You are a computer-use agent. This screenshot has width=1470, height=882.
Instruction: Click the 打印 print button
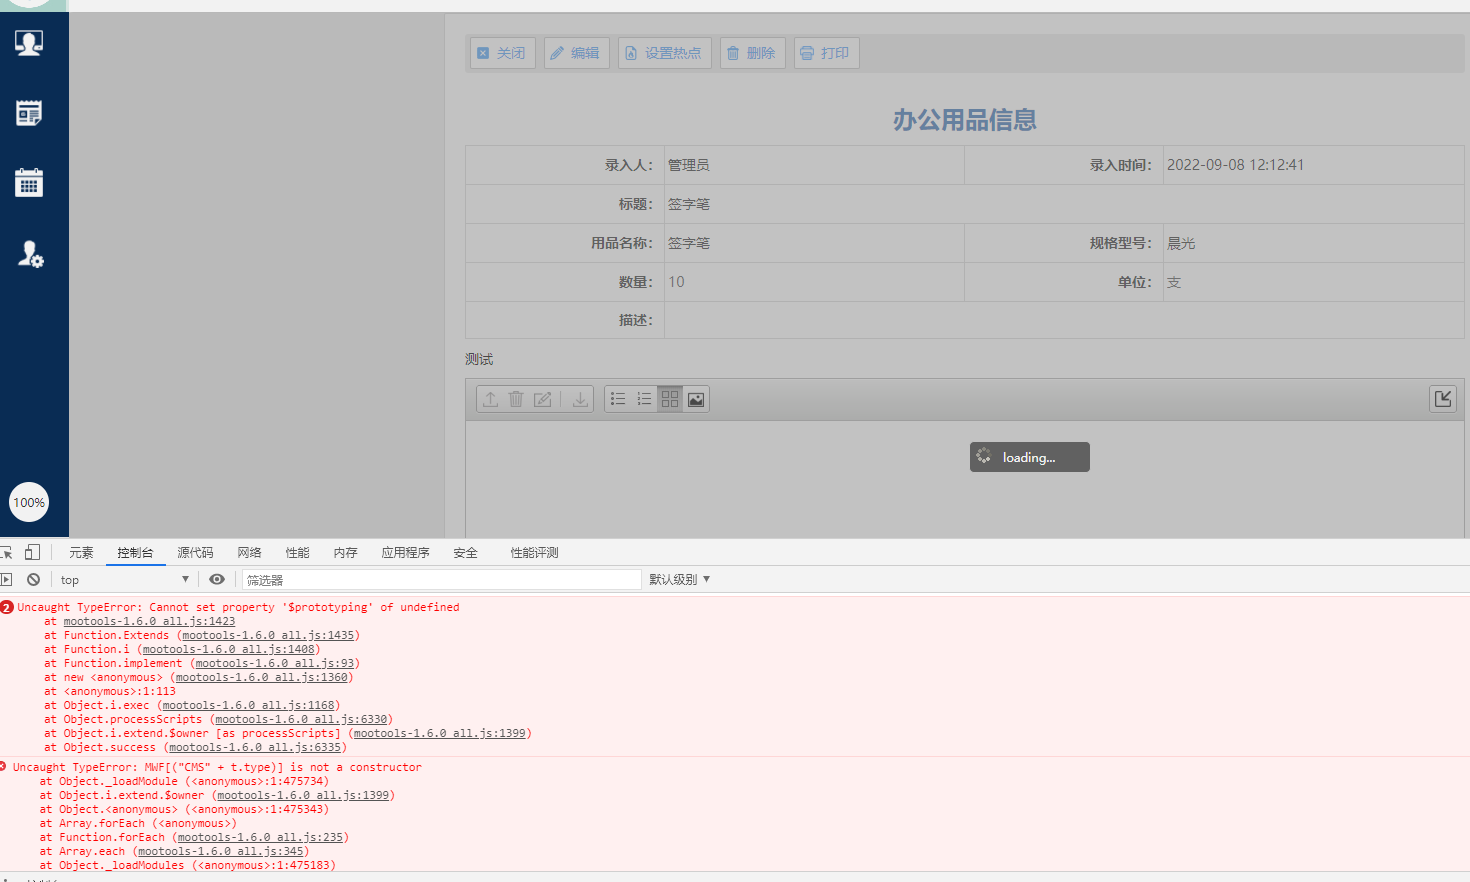tap(826, 52)
